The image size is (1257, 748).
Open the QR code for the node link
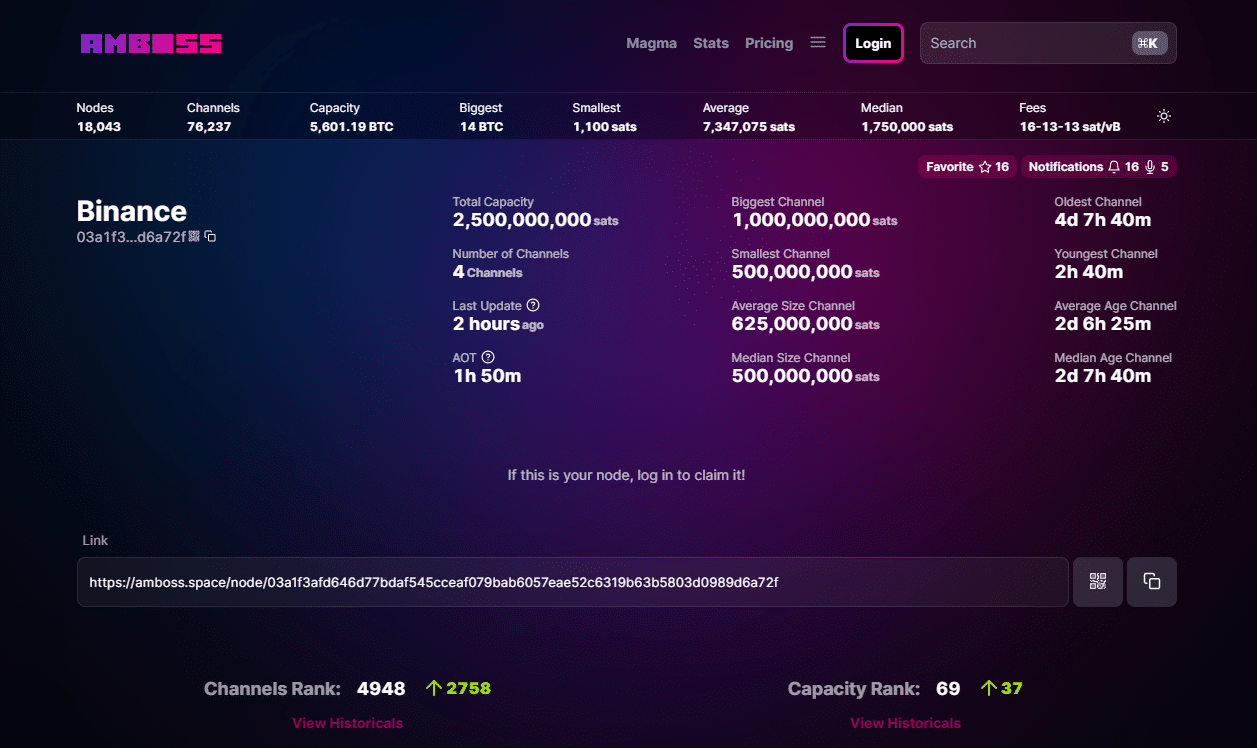[1097, 581]
